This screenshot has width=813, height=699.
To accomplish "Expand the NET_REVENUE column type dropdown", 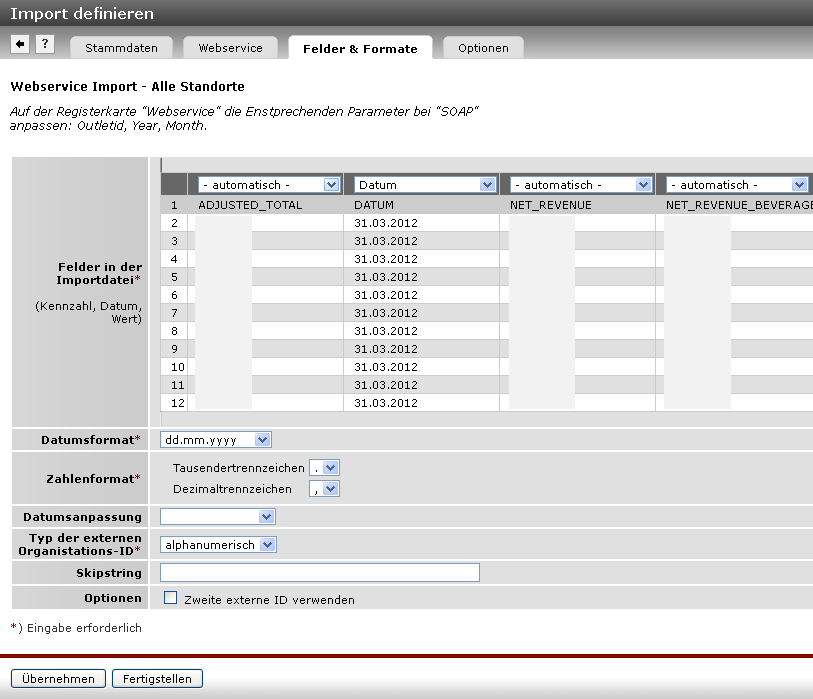I will point(581,185).
